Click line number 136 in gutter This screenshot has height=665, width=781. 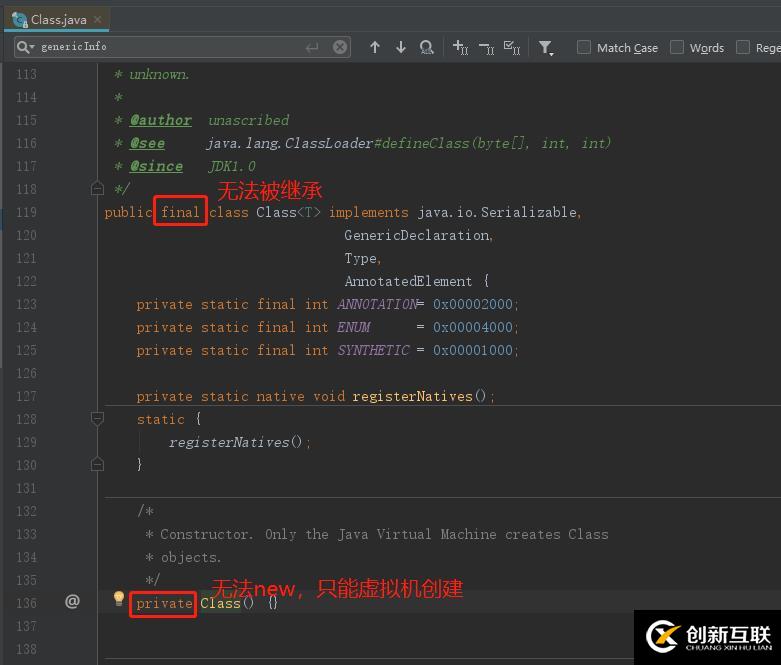26,603
